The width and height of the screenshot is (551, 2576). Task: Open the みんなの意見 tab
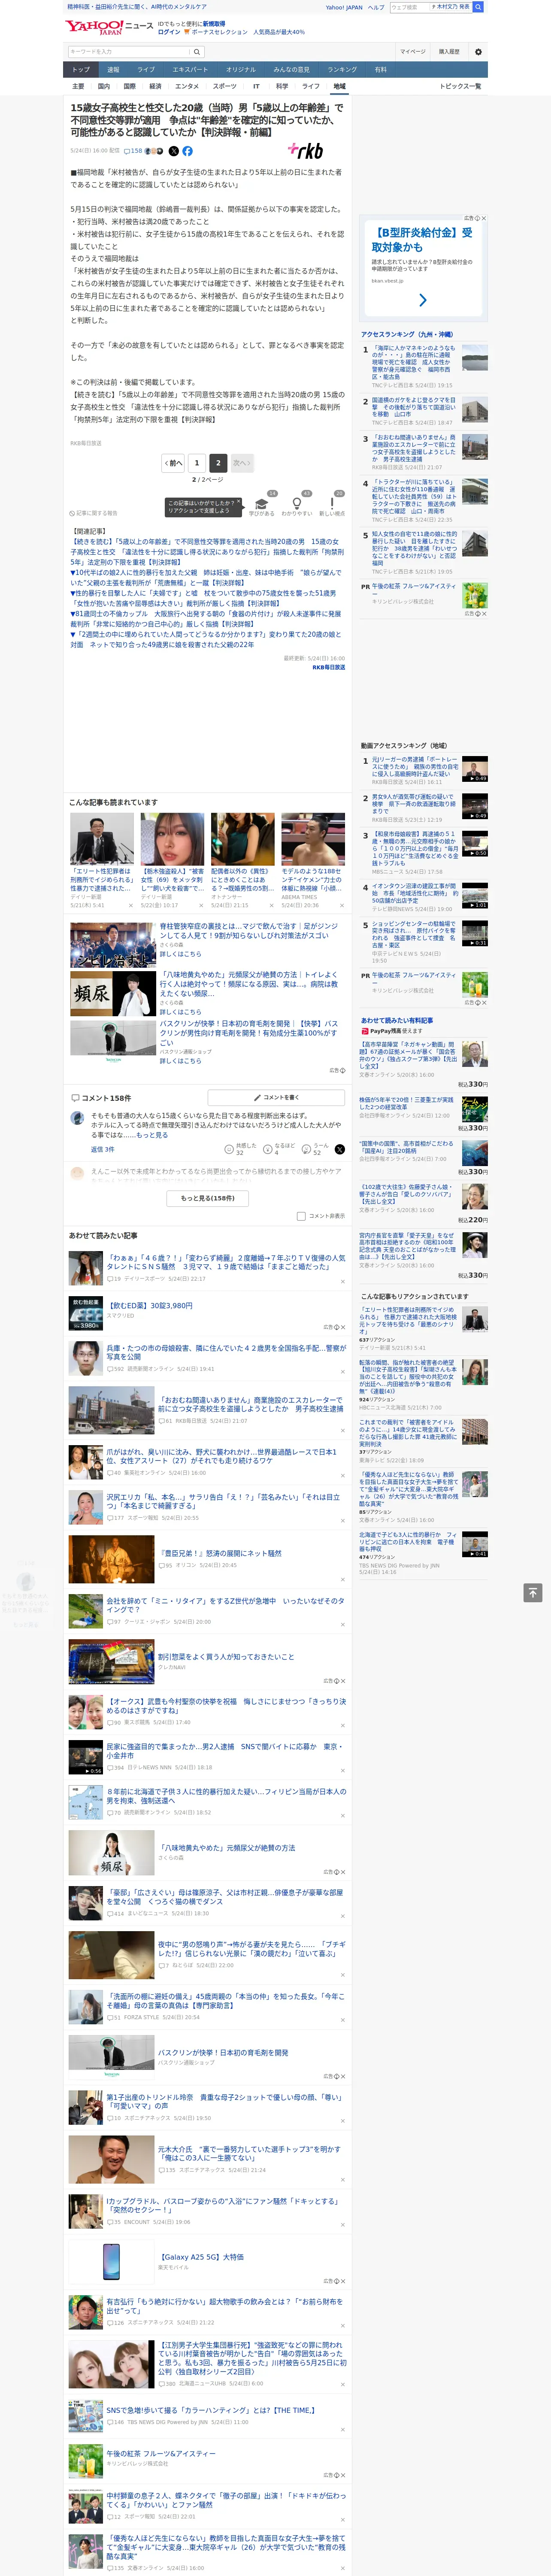pyautogui.click(x=291, y=70)
